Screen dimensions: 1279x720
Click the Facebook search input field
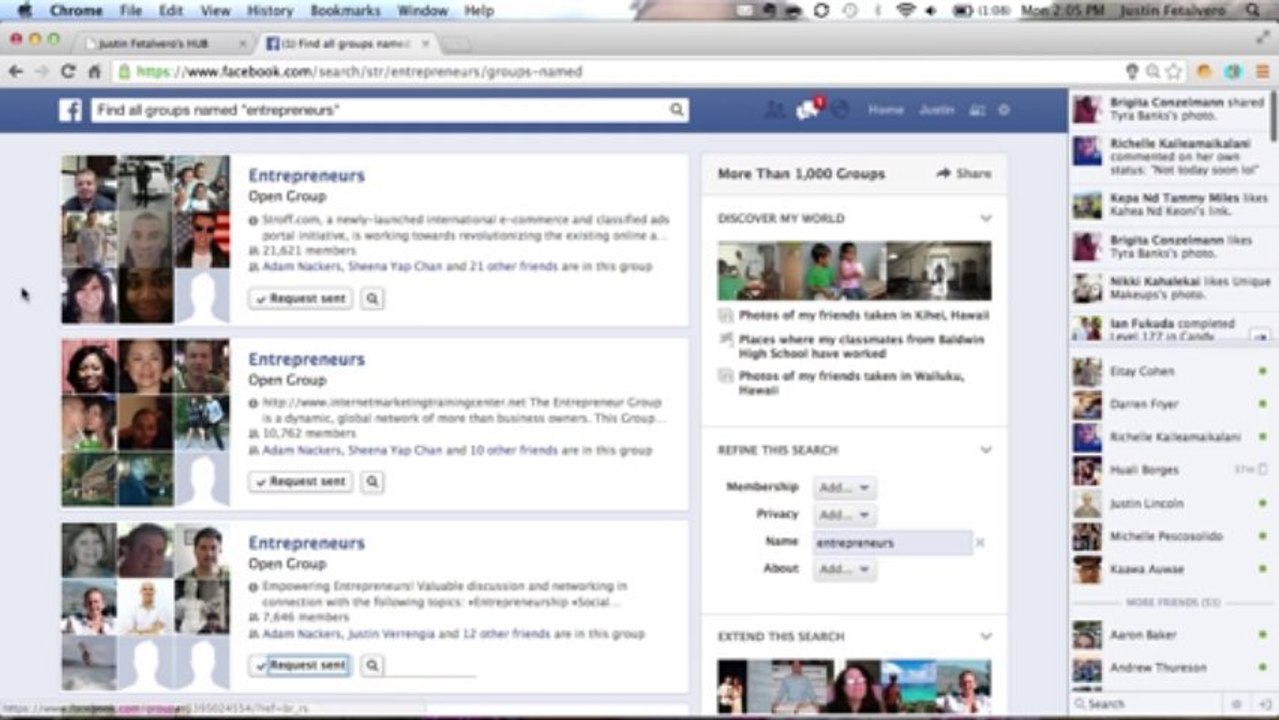380,110
